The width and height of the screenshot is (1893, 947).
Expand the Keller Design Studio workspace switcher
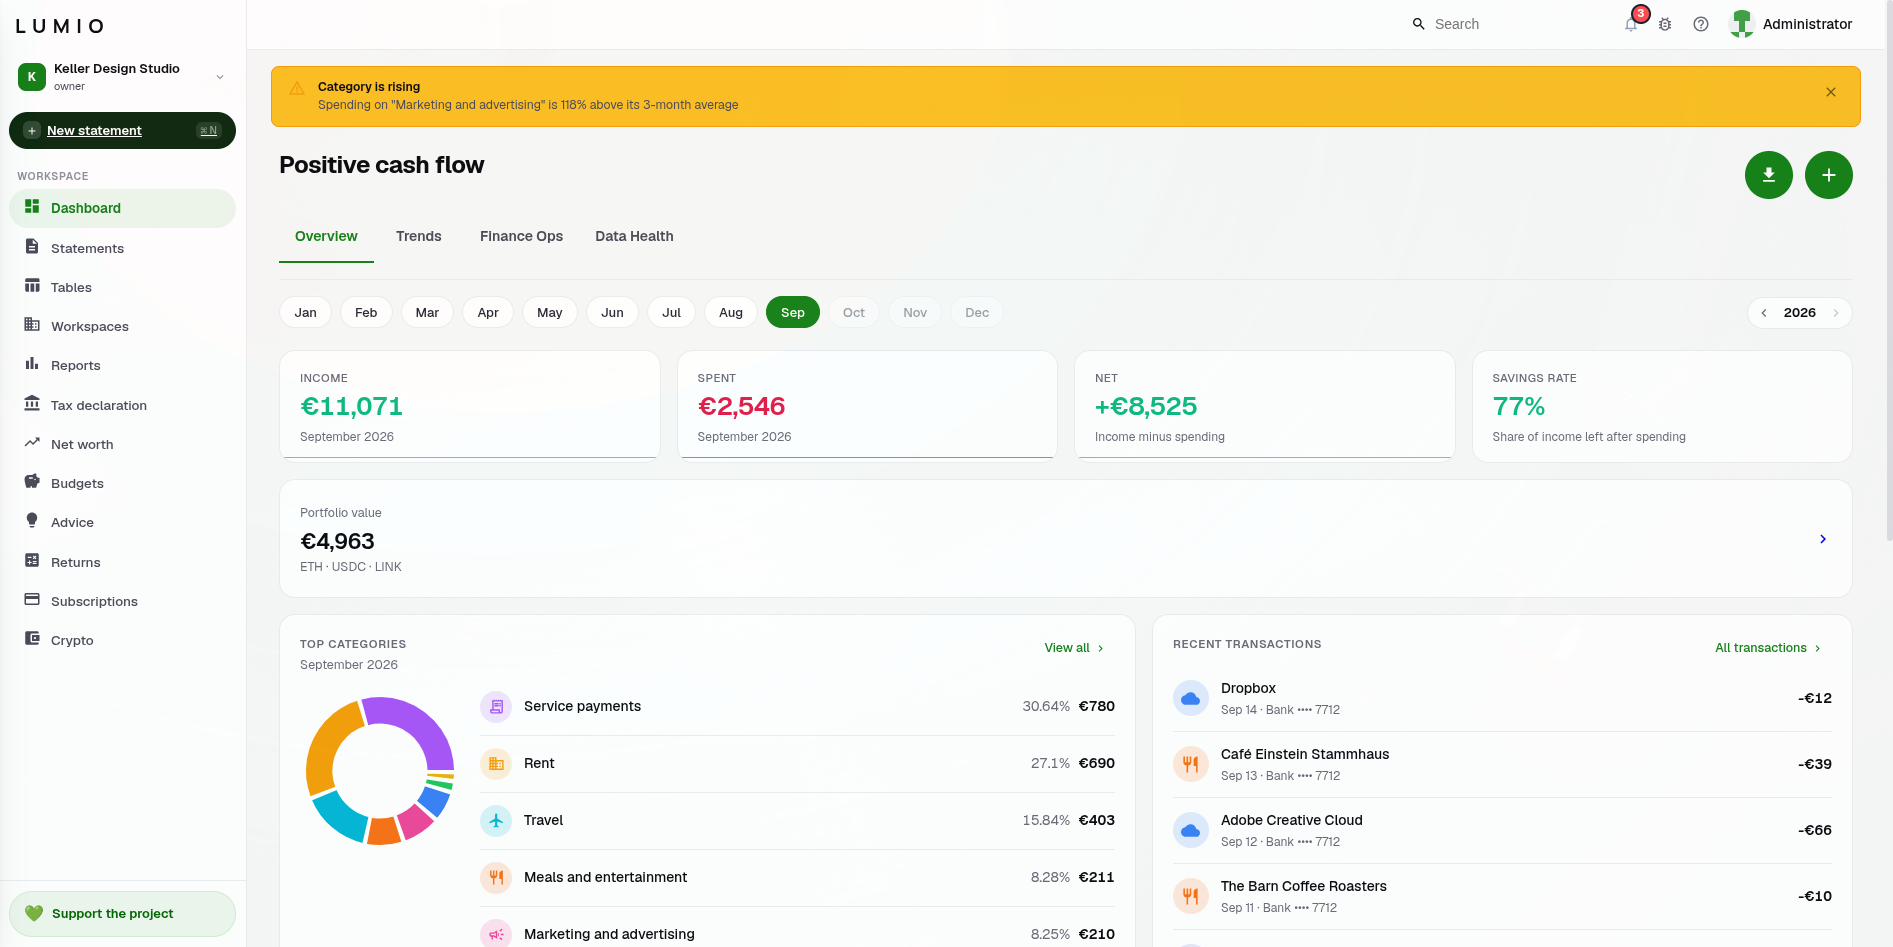tap(122, 77)
